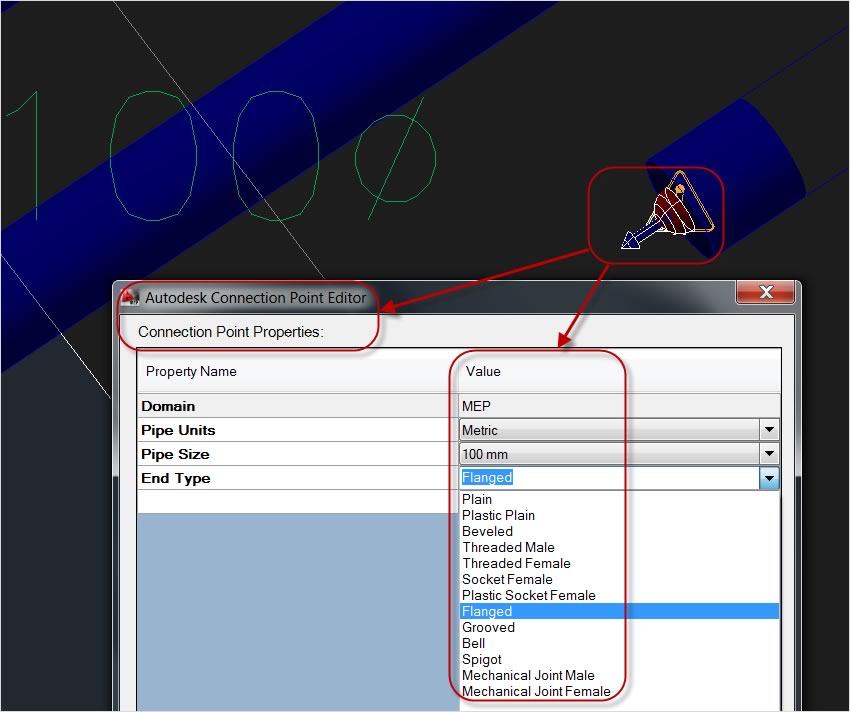Pick Spigot from the list
This screenshot has height=712, width=850.
[481, 659]
